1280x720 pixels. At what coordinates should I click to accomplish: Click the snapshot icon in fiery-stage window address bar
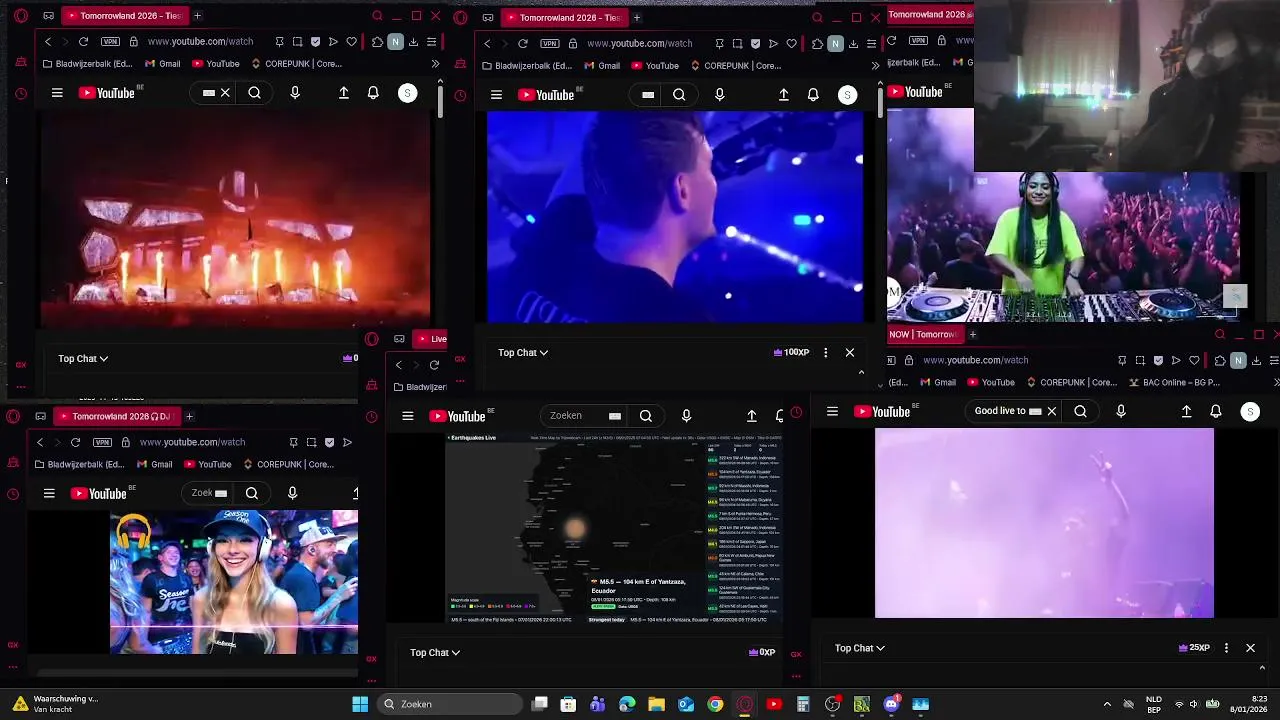pos(297,42)
